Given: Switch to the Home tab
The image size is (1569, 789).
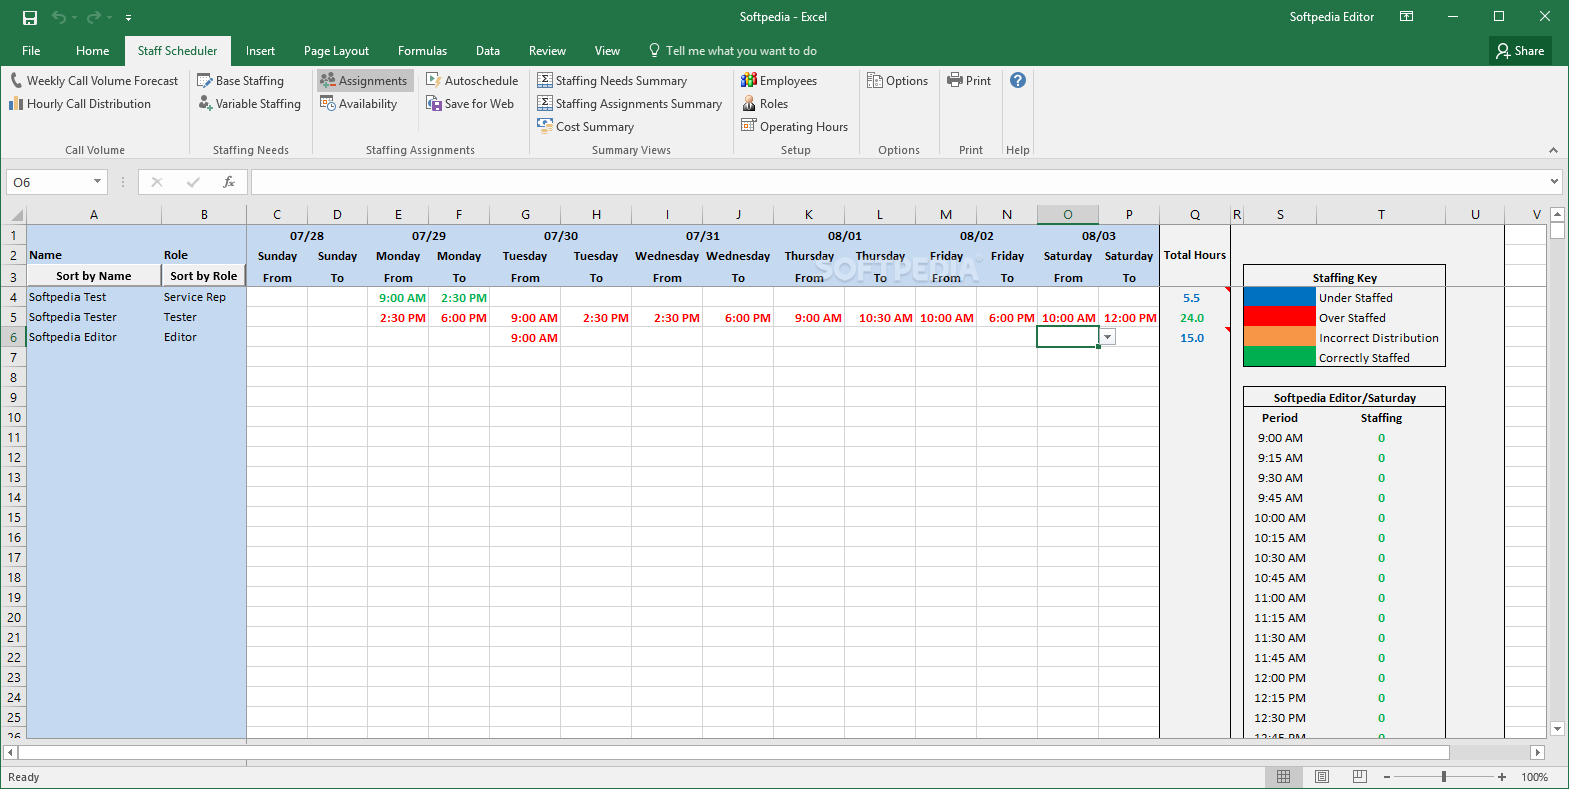Looking at the screenshot, I should (93, 51).
